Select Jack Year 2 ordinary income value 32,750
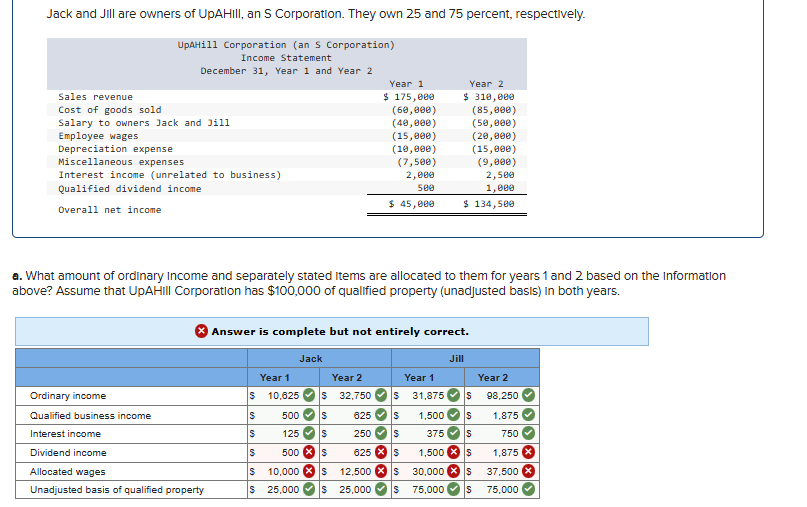 tap(355, 396)
